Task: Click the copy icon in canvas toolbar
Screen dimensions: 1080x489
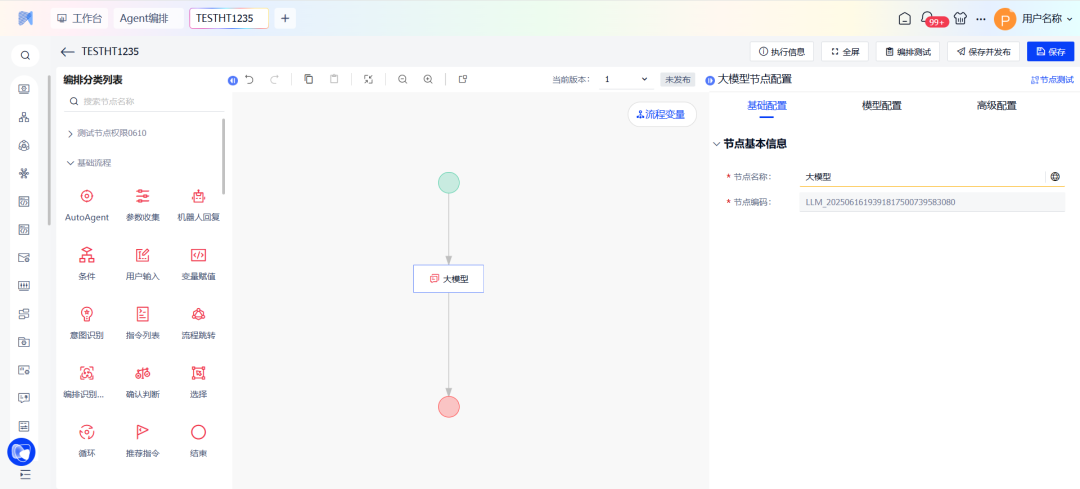Action: point(308,79)
